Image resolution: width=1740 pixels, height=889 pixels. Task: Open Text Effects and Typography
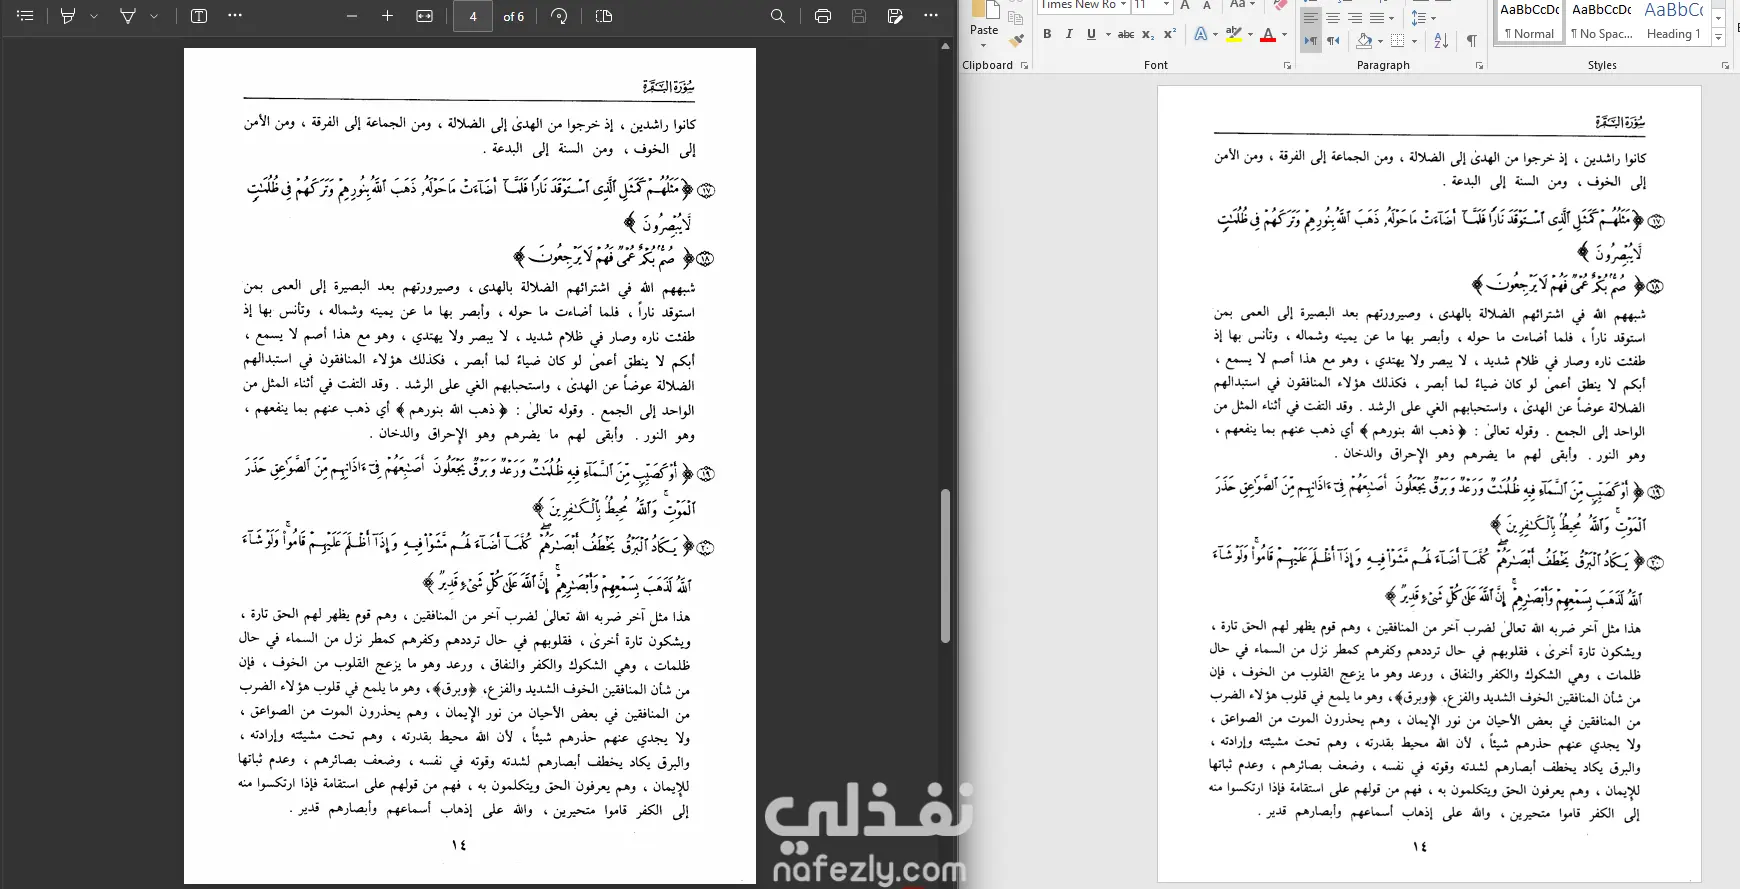tap(1201, 34)
